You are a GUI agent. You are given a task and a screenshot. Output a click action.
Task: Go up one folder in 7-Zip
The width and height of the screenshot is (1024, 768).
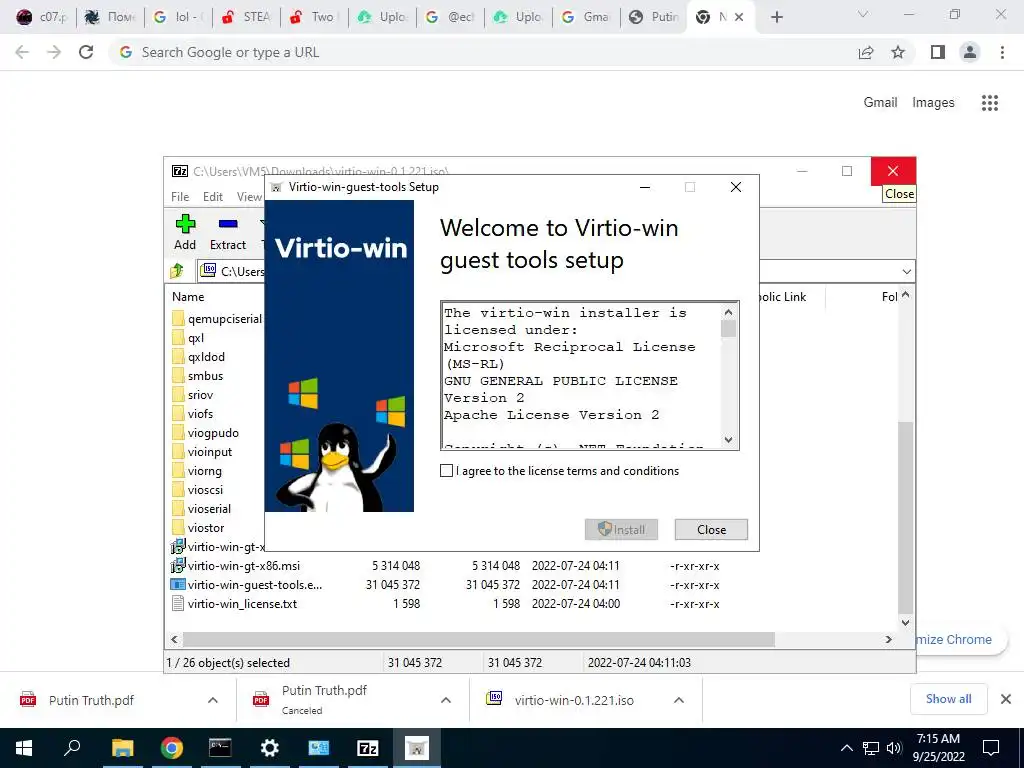[177, 271]
